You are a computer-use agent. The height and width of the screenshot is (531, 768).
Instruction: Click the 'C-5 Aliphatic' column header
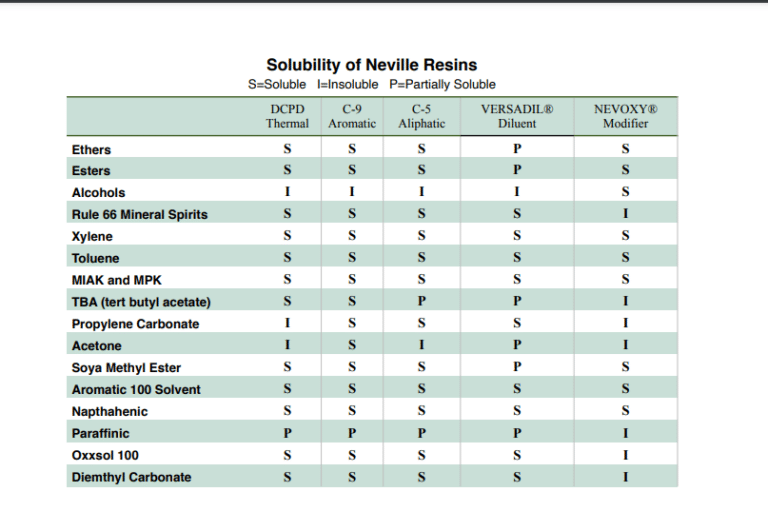[x=421, y=116]
